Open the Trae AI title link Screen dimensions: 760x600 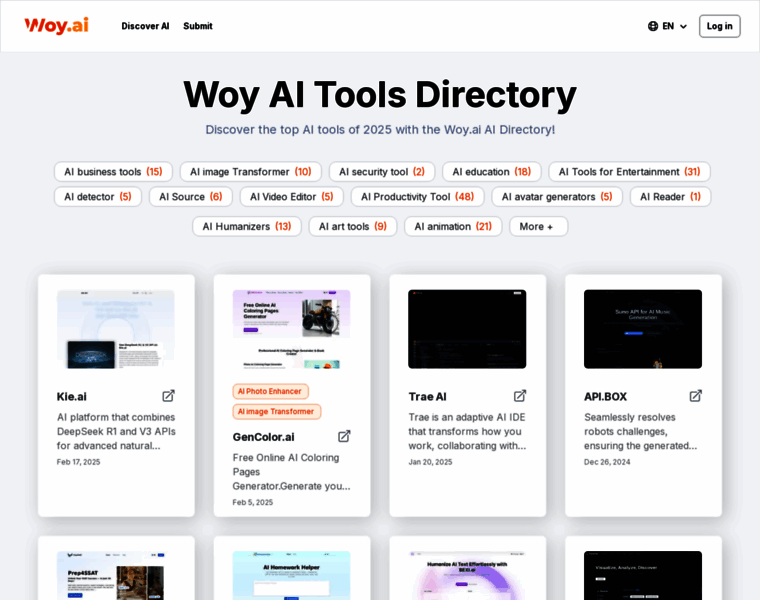tap(428, 396)
